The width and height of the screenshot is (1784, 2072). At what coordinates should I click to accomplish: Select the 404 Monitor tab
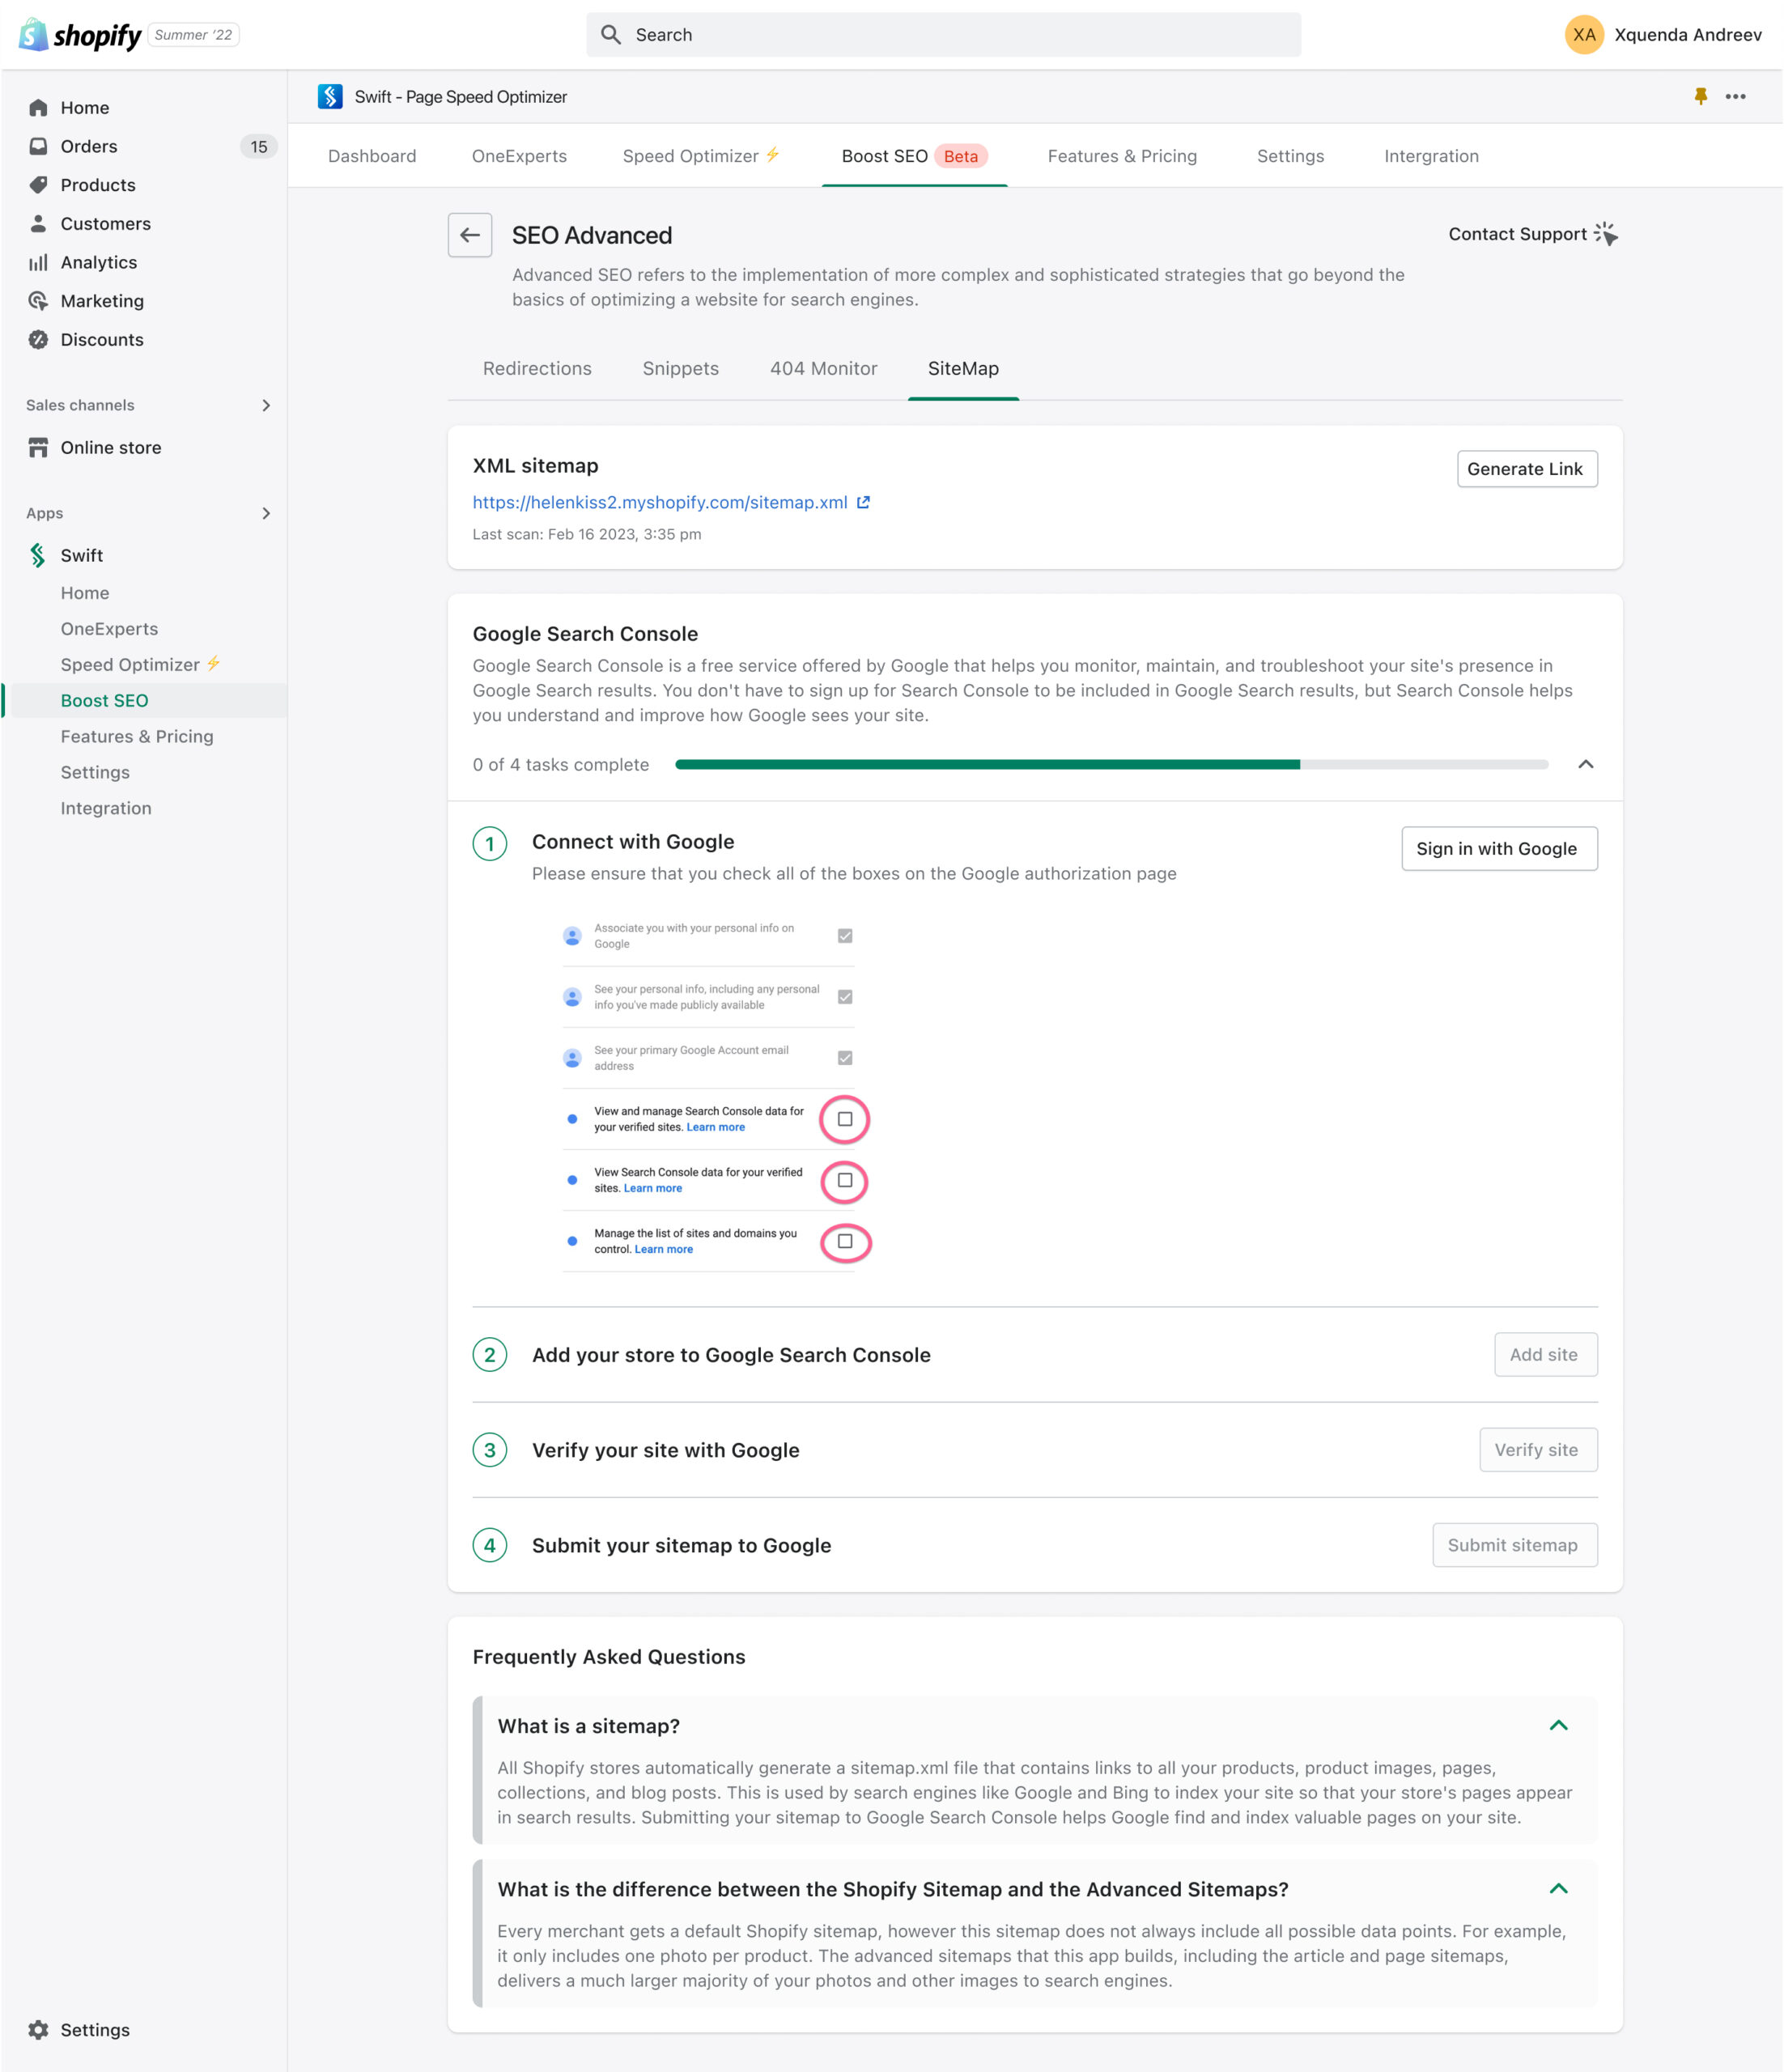tap(823, 368)
